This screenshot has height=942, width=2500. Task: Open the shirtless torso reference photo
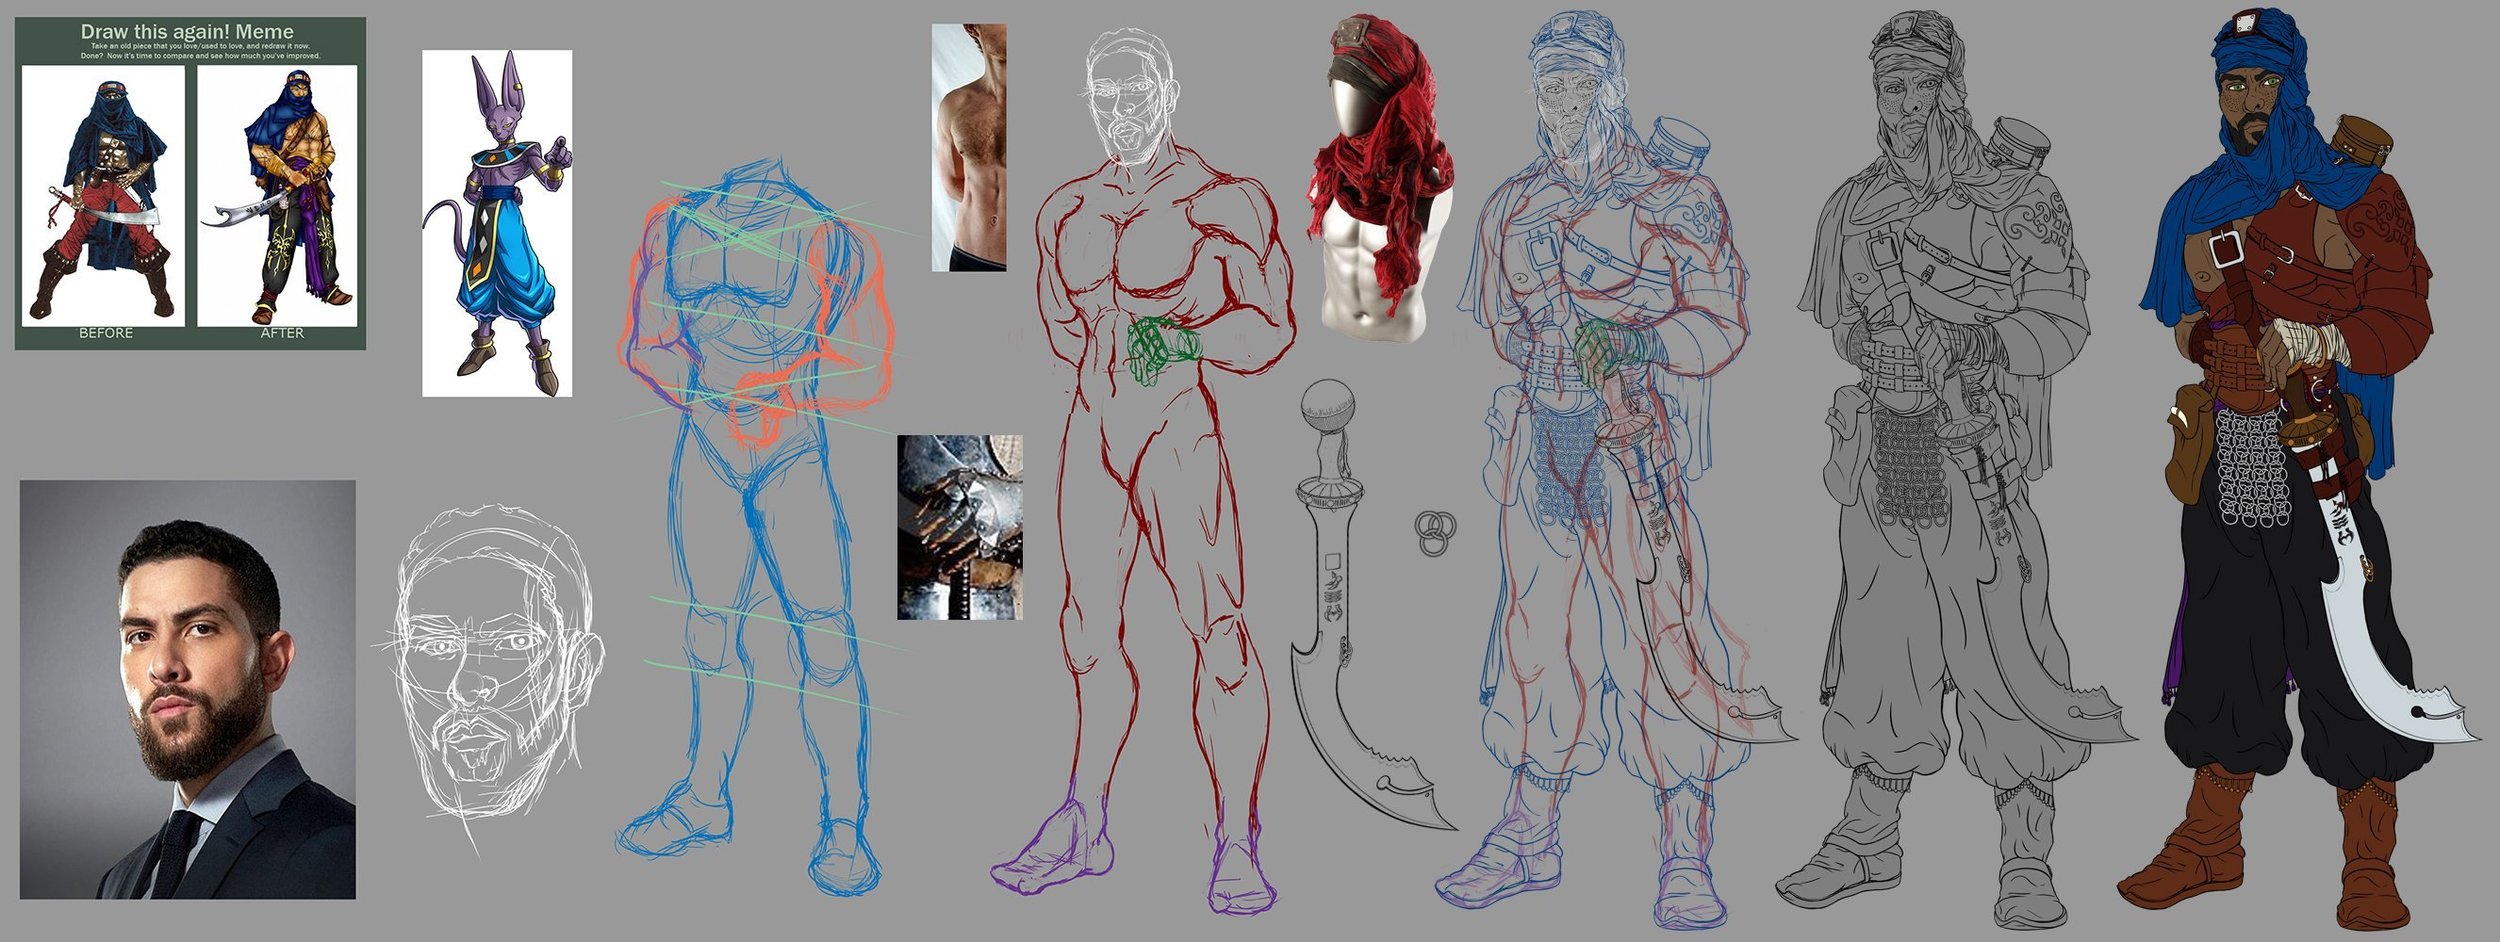point(968,147)
